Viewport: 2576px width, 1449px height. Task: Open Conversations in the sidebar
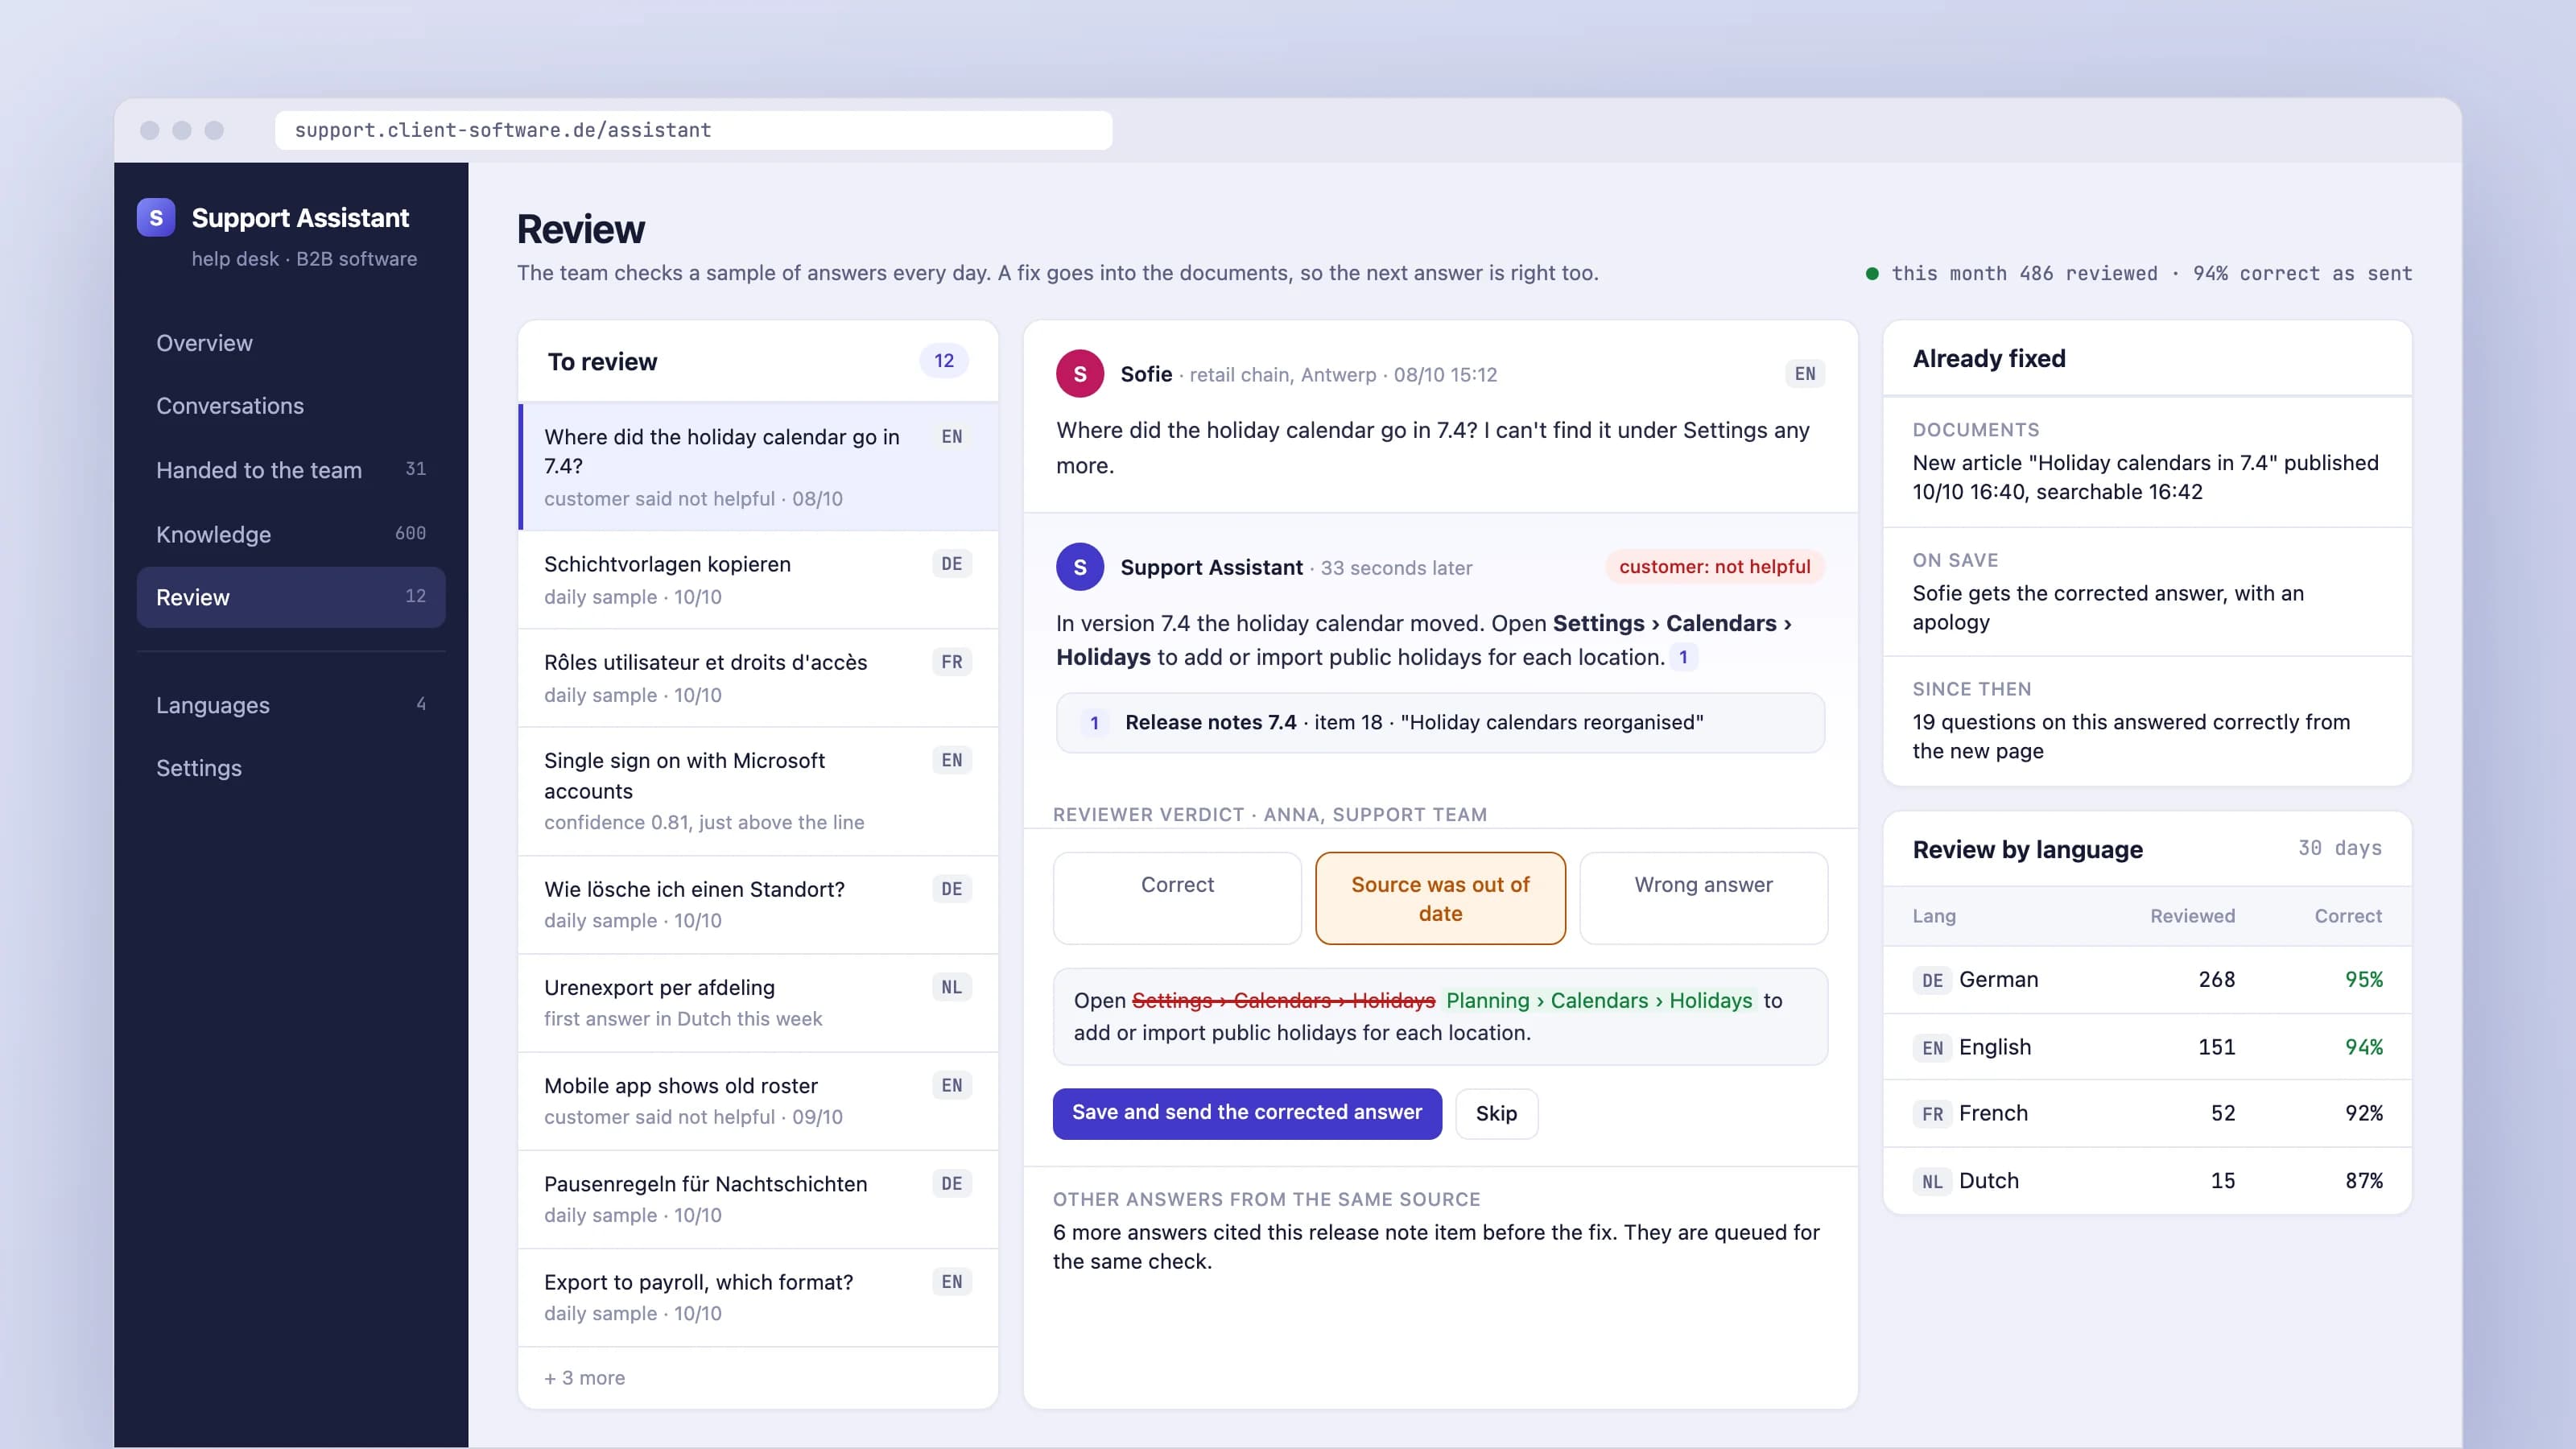click(x=291, y=406)
